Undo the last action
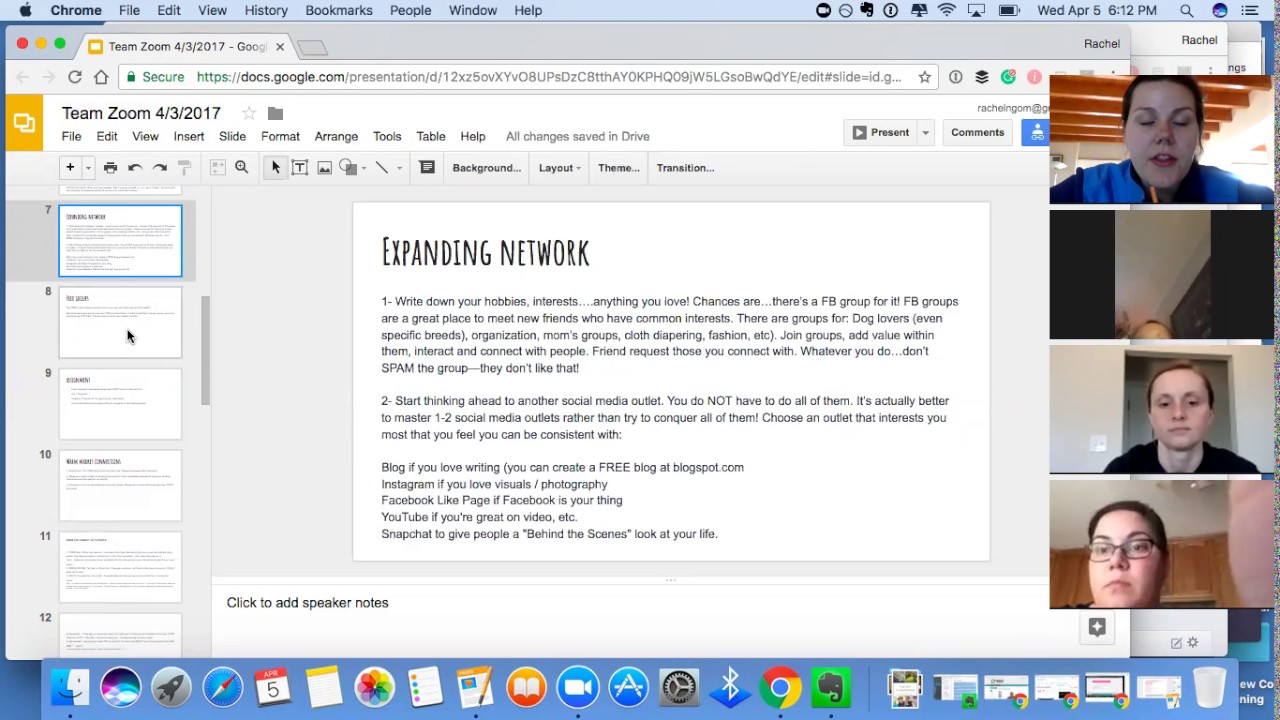Viewport: 1280px width, 720px height. 135,168
